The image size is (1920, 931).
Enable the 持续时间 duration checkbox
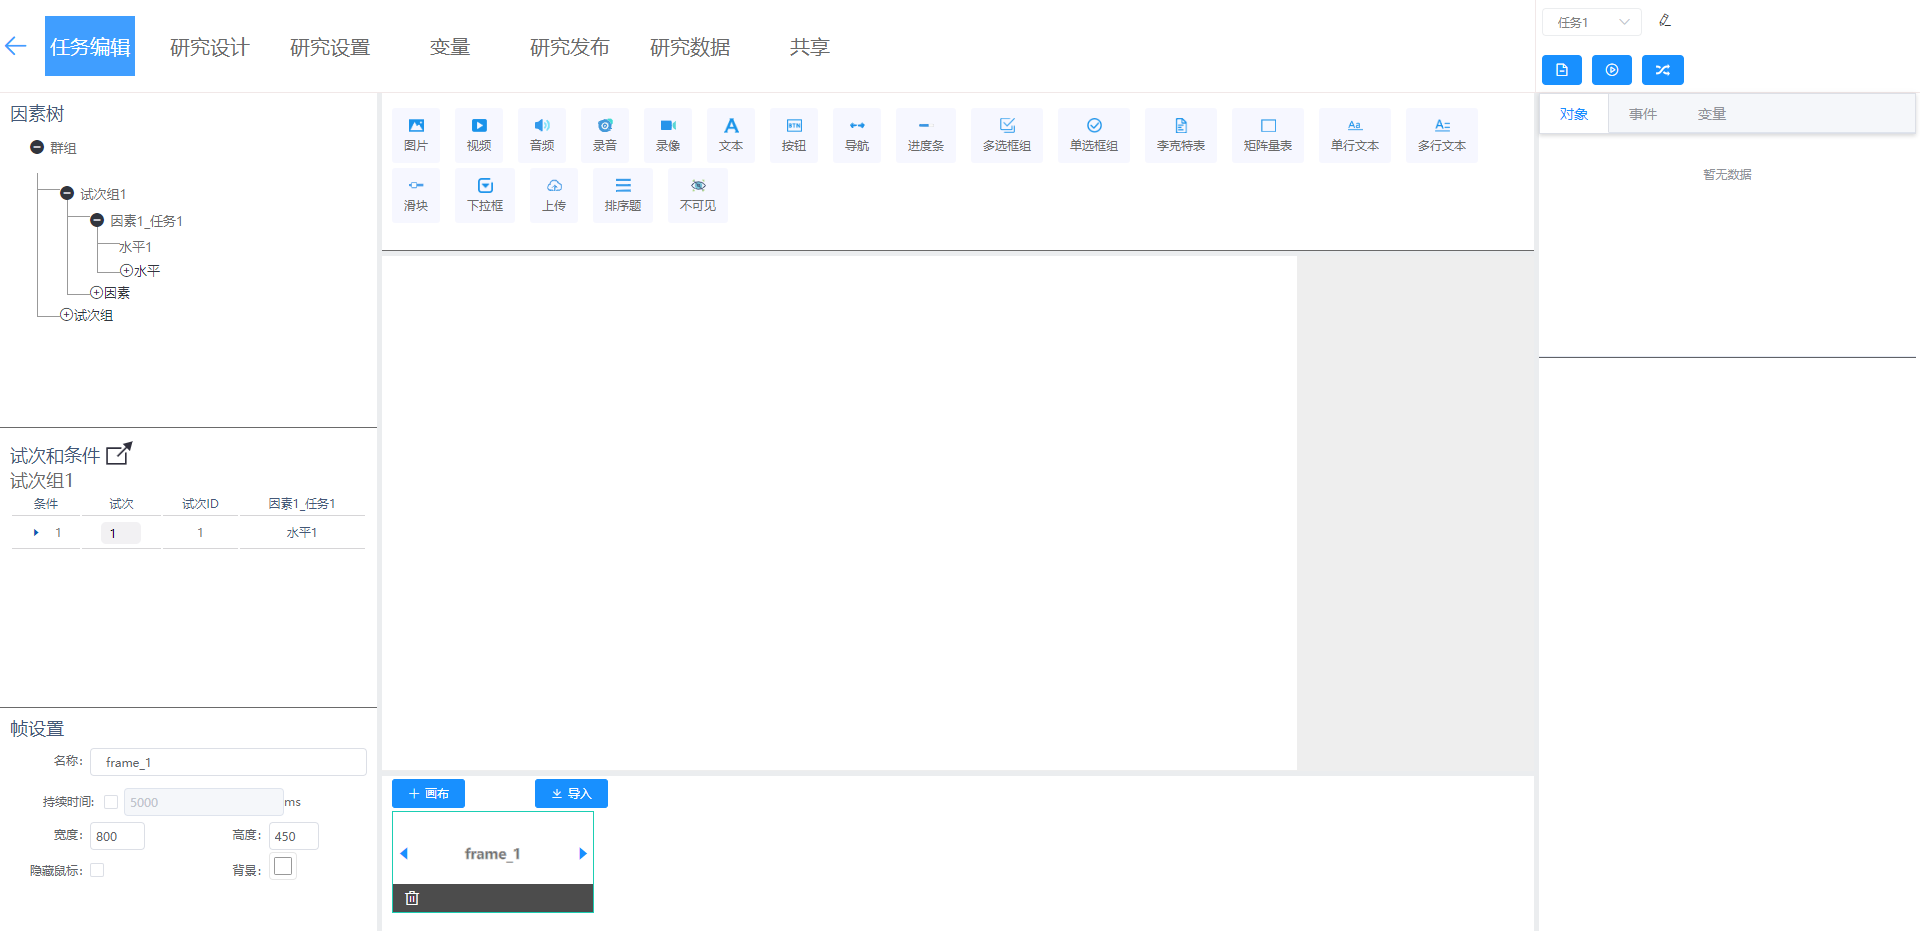click(111, 802)
